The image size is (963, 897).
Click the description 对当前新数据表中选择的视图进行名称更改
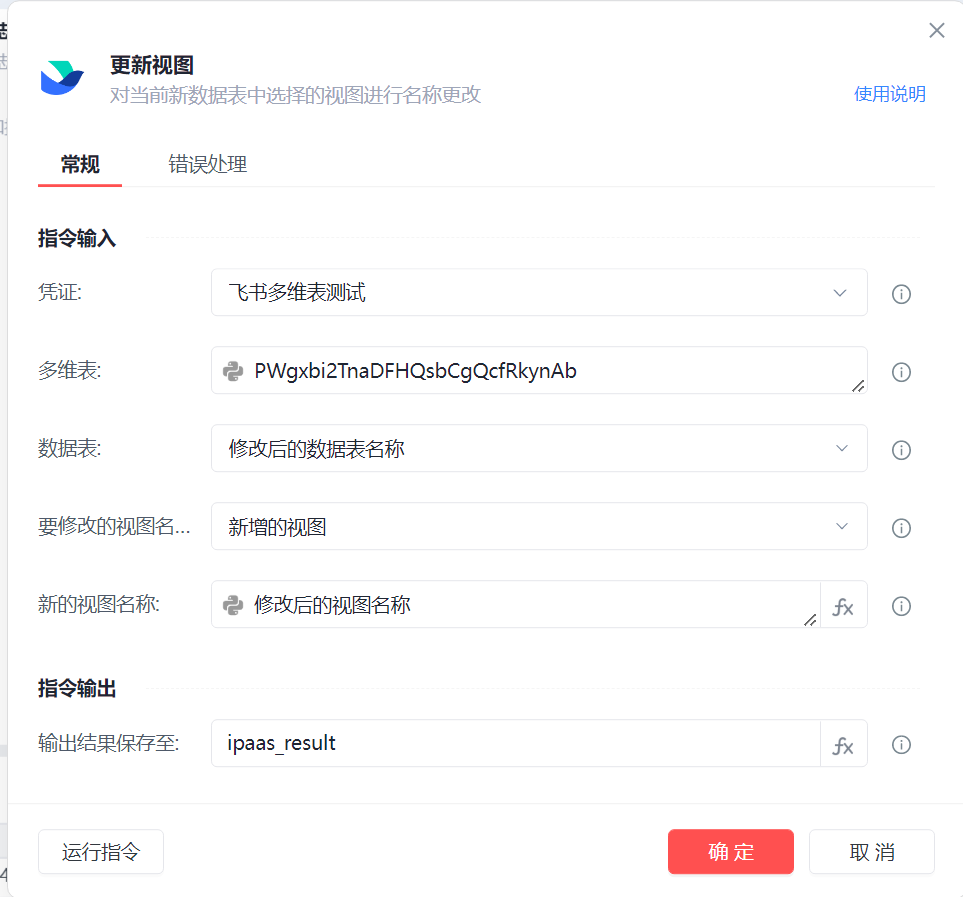(295, 95)
